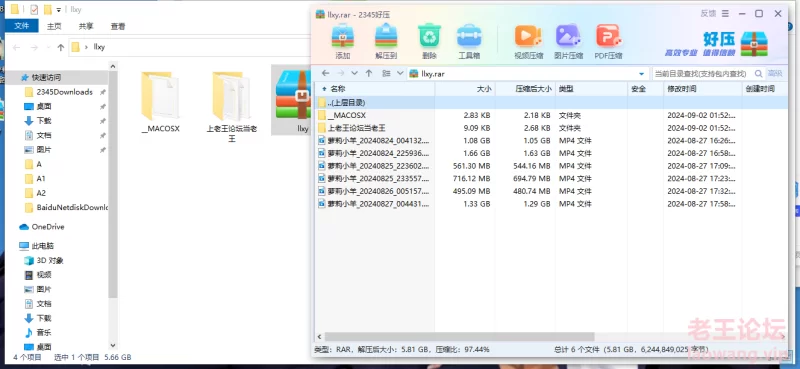Click the llxy.rar path field in 好压
The image size is (800, 369).
coord(528,74)
